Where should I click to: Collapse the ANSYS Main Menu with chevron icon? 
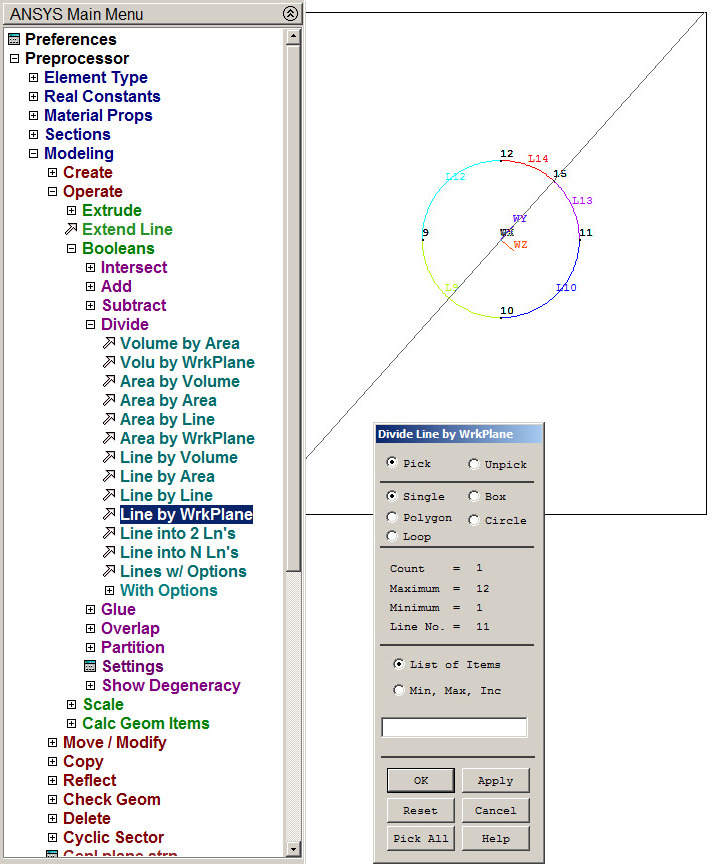tap(290, 13)
